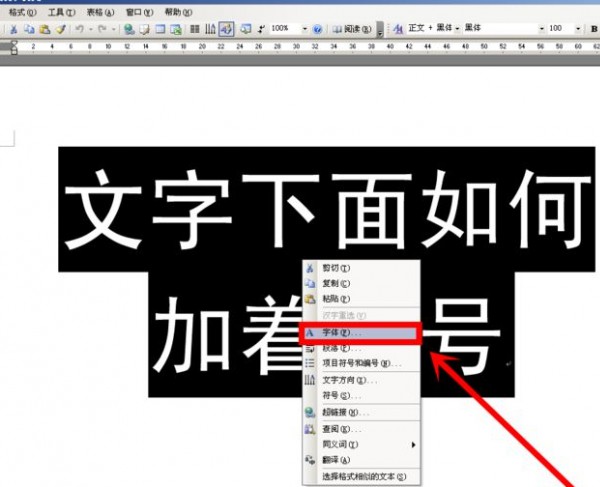Expand the toolbar options chevron after 阅读

[x=380, y=29]
